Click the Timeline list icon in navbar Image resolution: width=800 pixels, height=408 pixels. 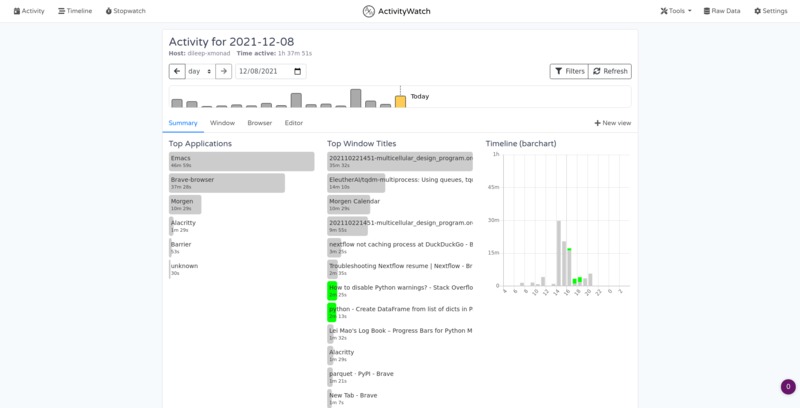61,11
